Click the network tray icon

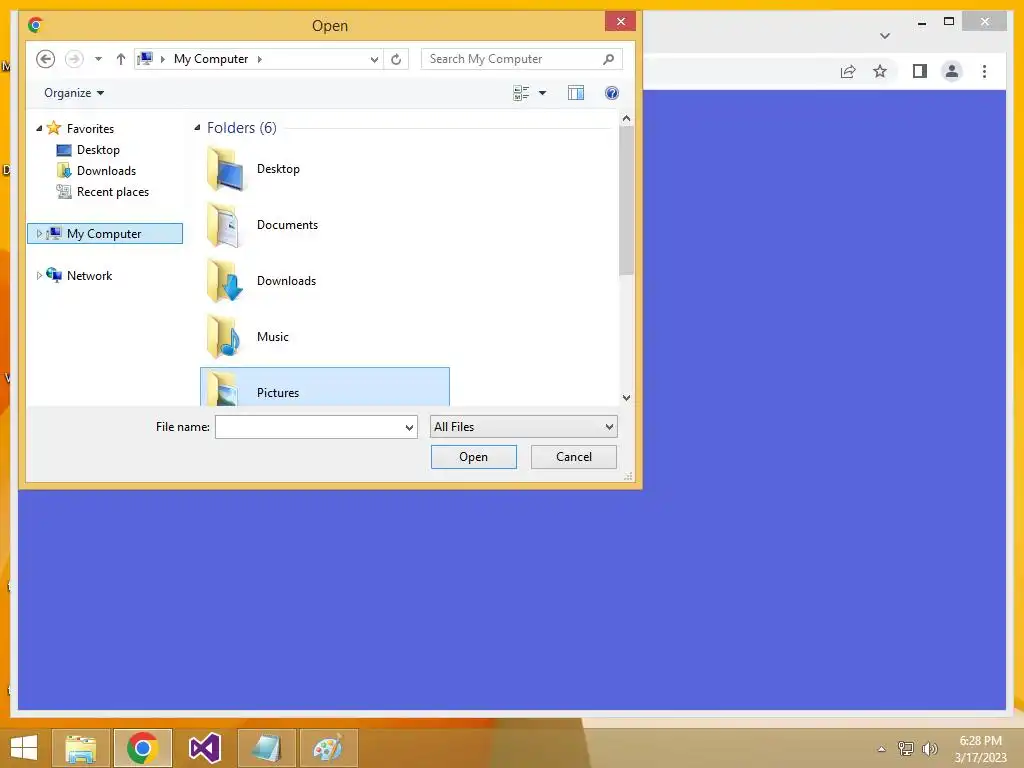coord(905,748)
